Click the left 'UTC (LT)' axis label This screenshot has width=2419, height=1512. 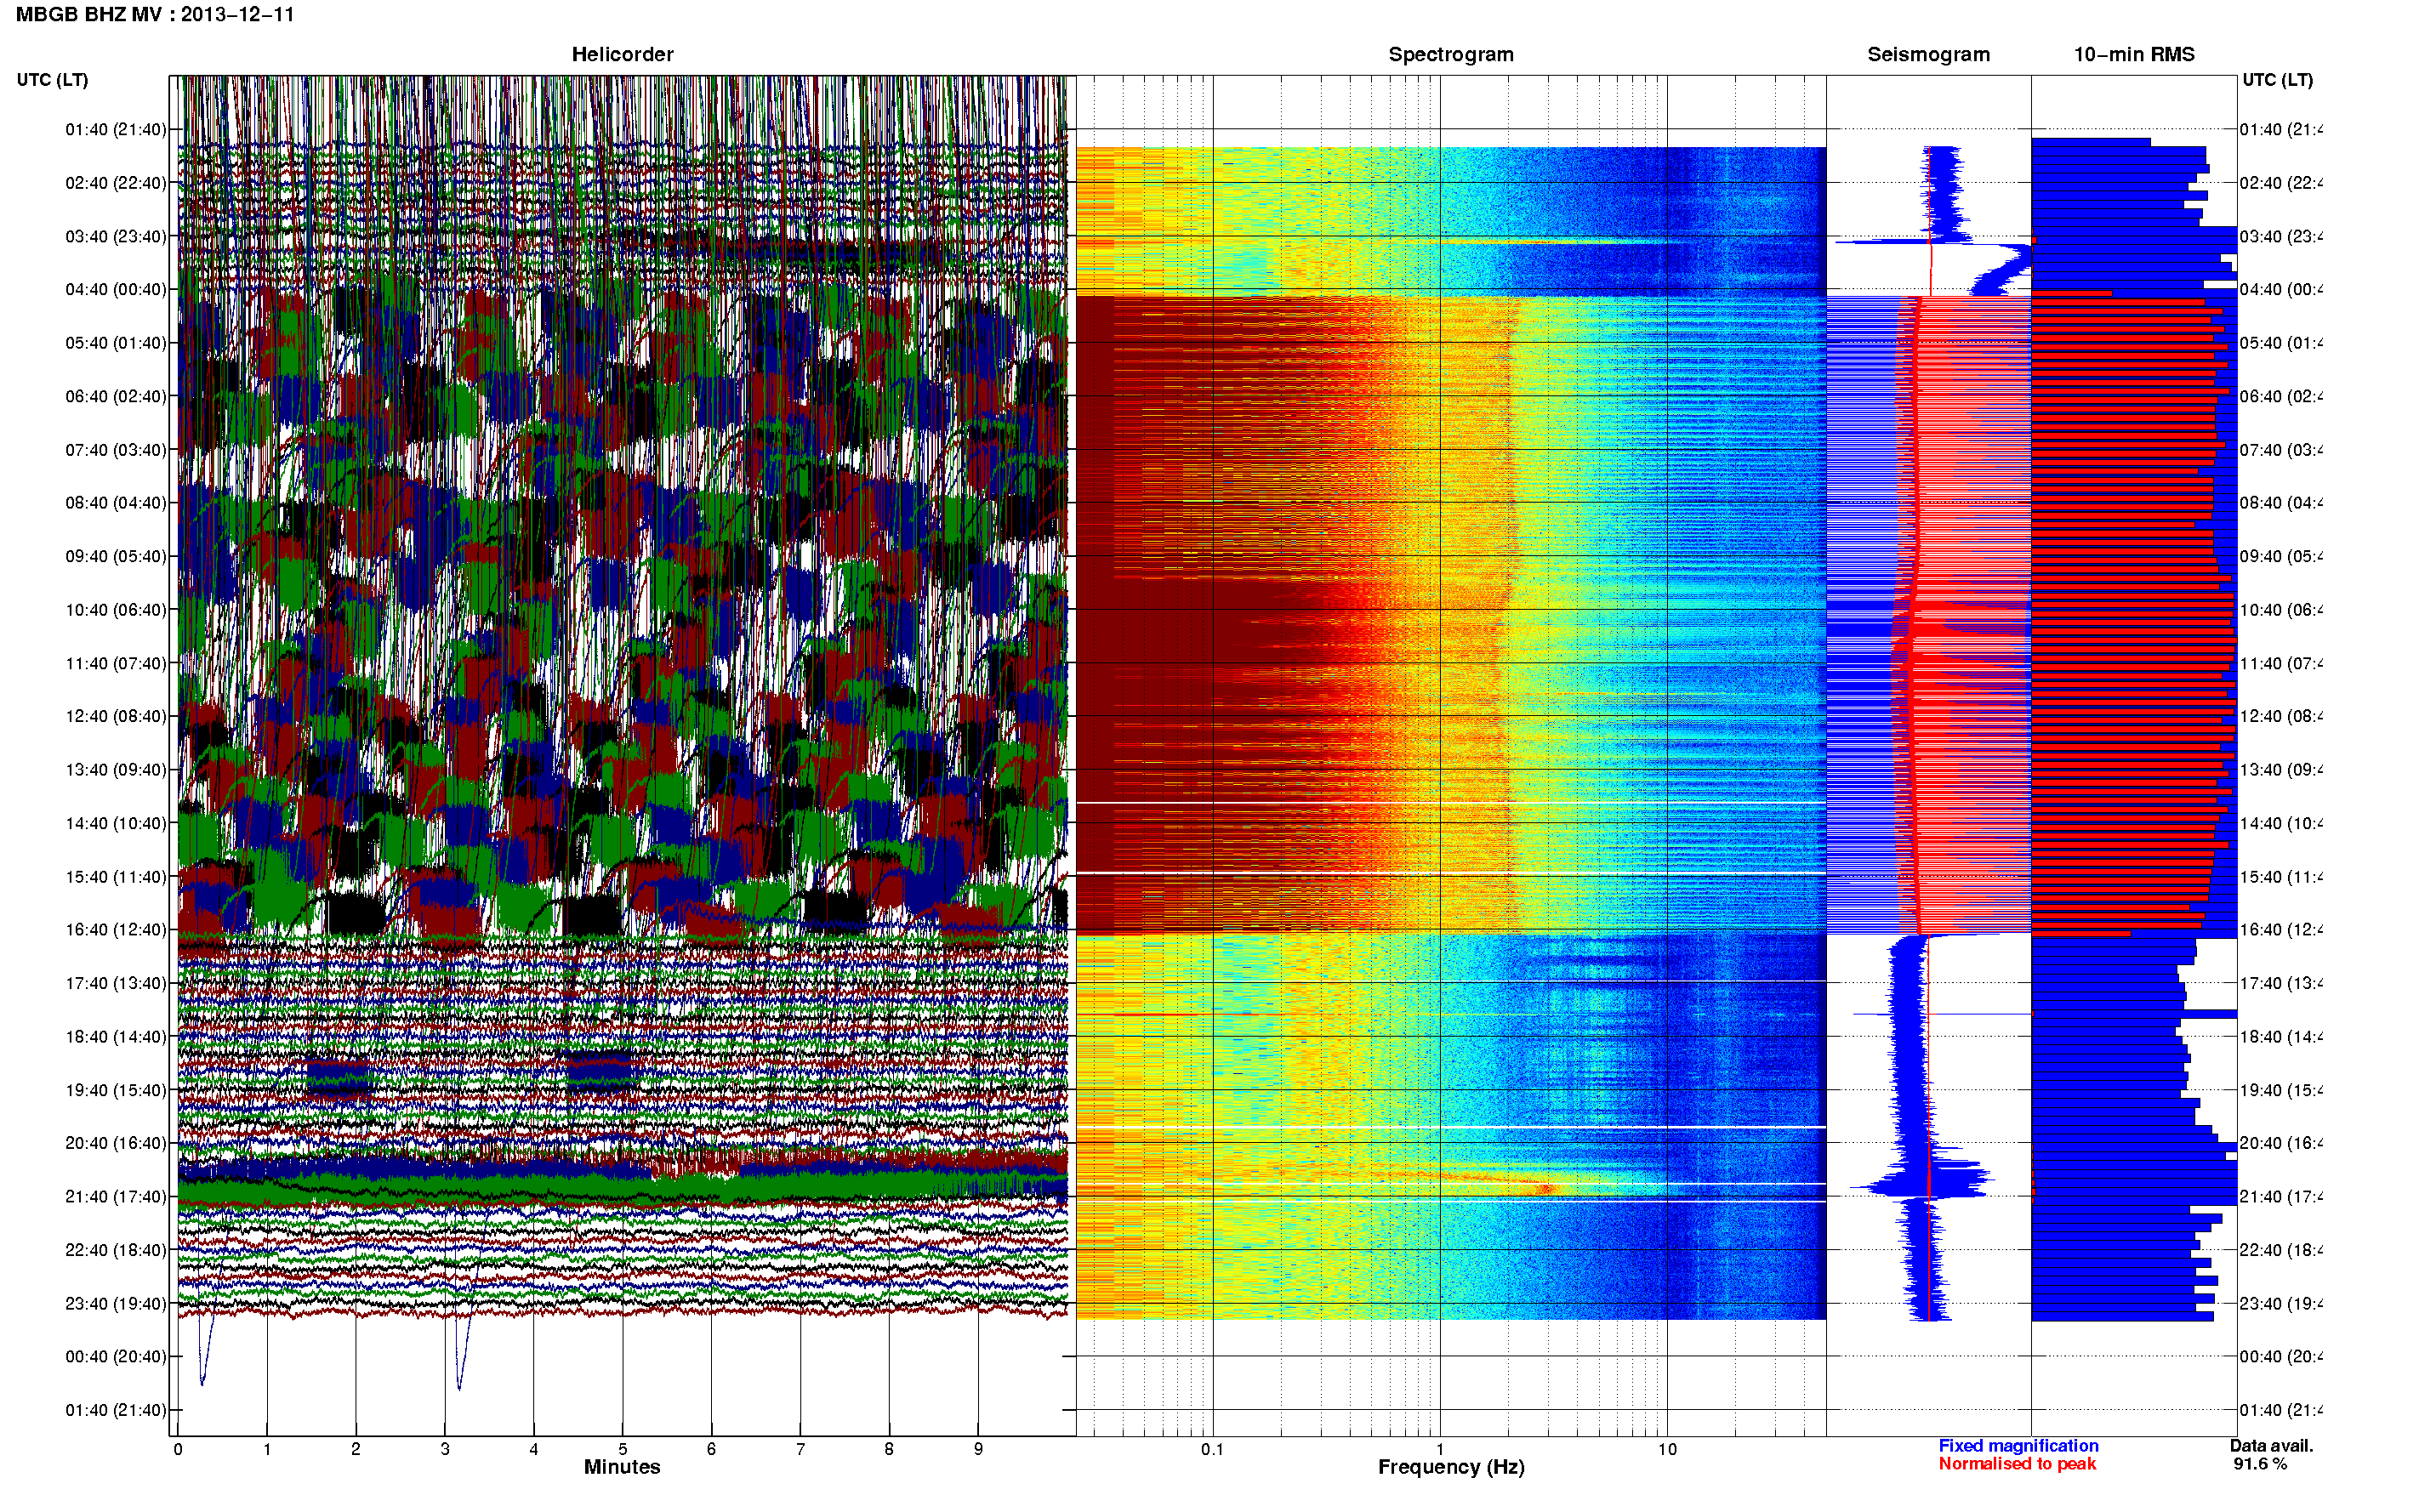(x=52, y=80)
